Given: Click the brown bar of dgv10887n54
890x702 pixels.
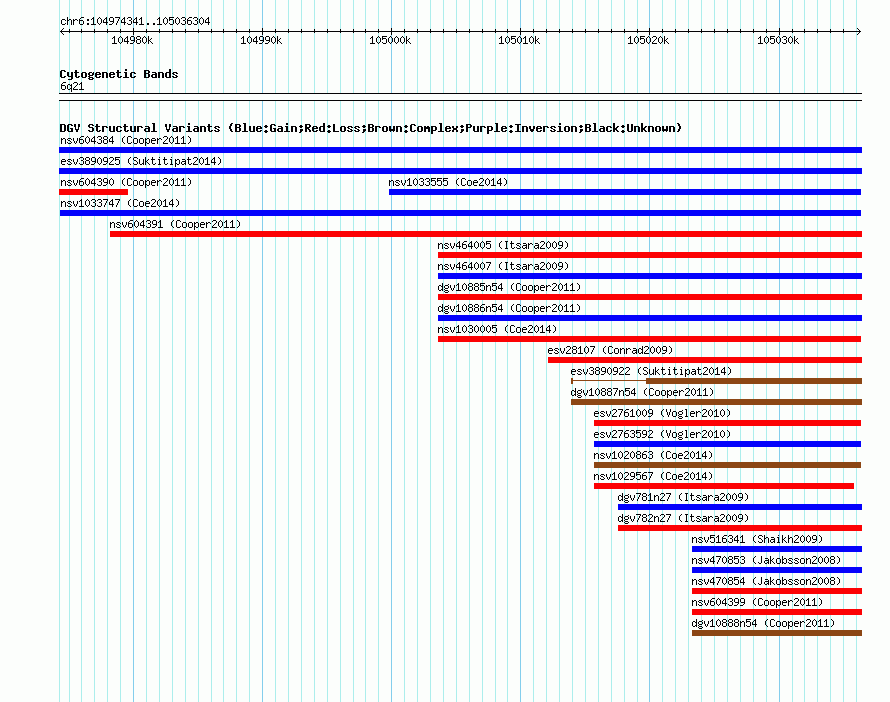Looking at the screenshot, I should (716, 402).
